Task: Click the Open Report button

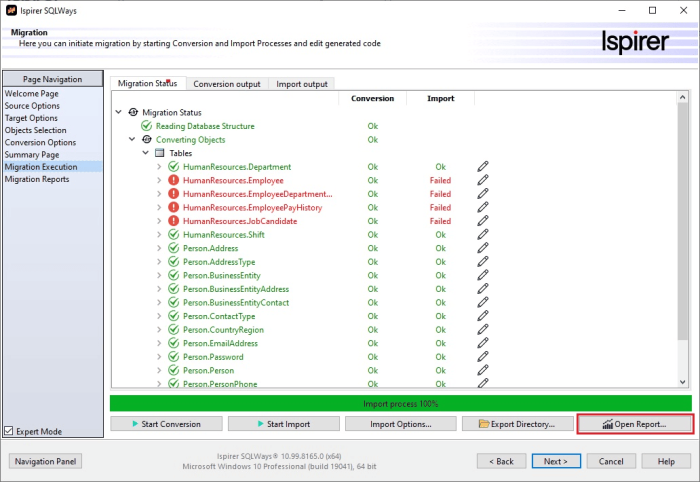Action: pyautogui.click(x=634, y=424)
